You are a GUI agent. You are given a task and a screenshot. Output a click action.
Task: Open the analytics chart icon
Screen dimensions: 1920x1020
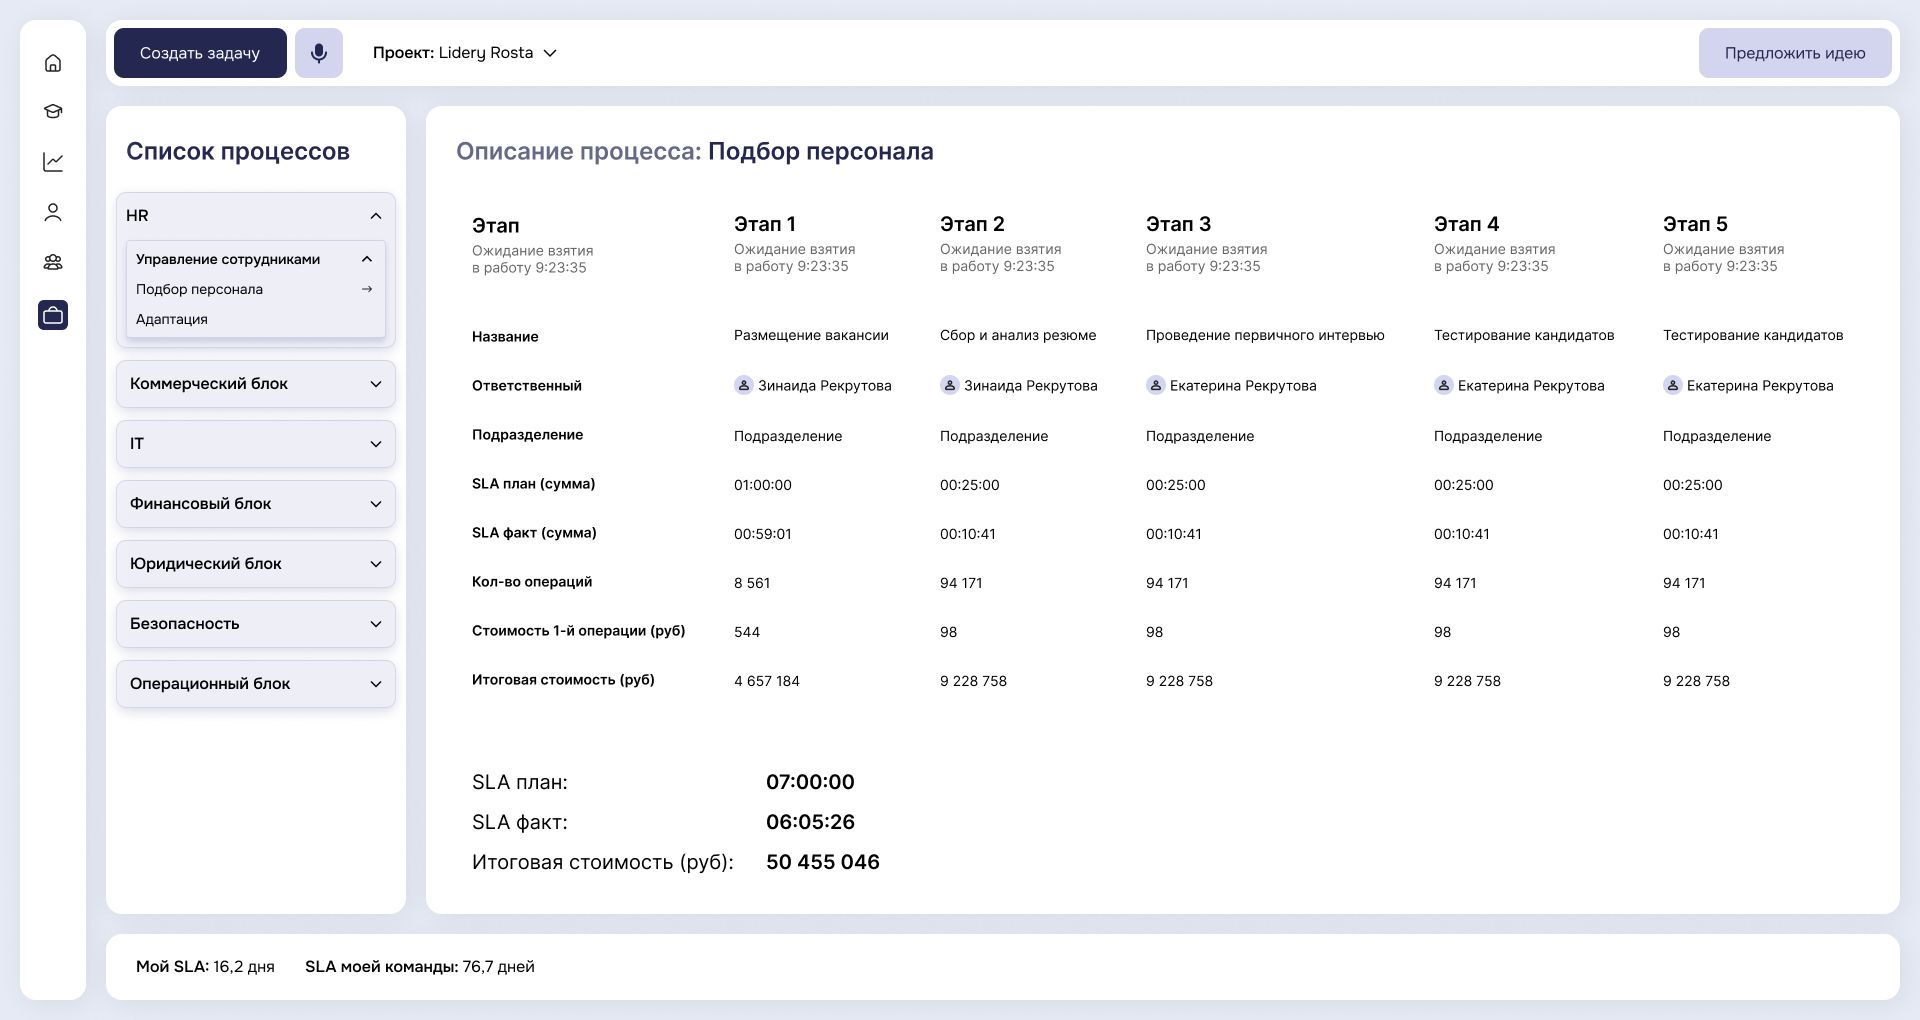(53, 161)
